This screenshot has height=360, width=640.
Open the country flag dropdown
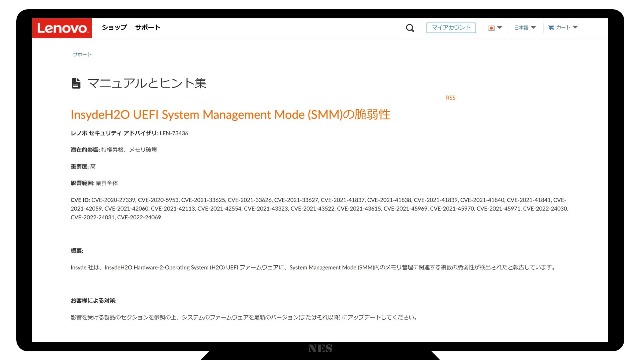point(495,28)
